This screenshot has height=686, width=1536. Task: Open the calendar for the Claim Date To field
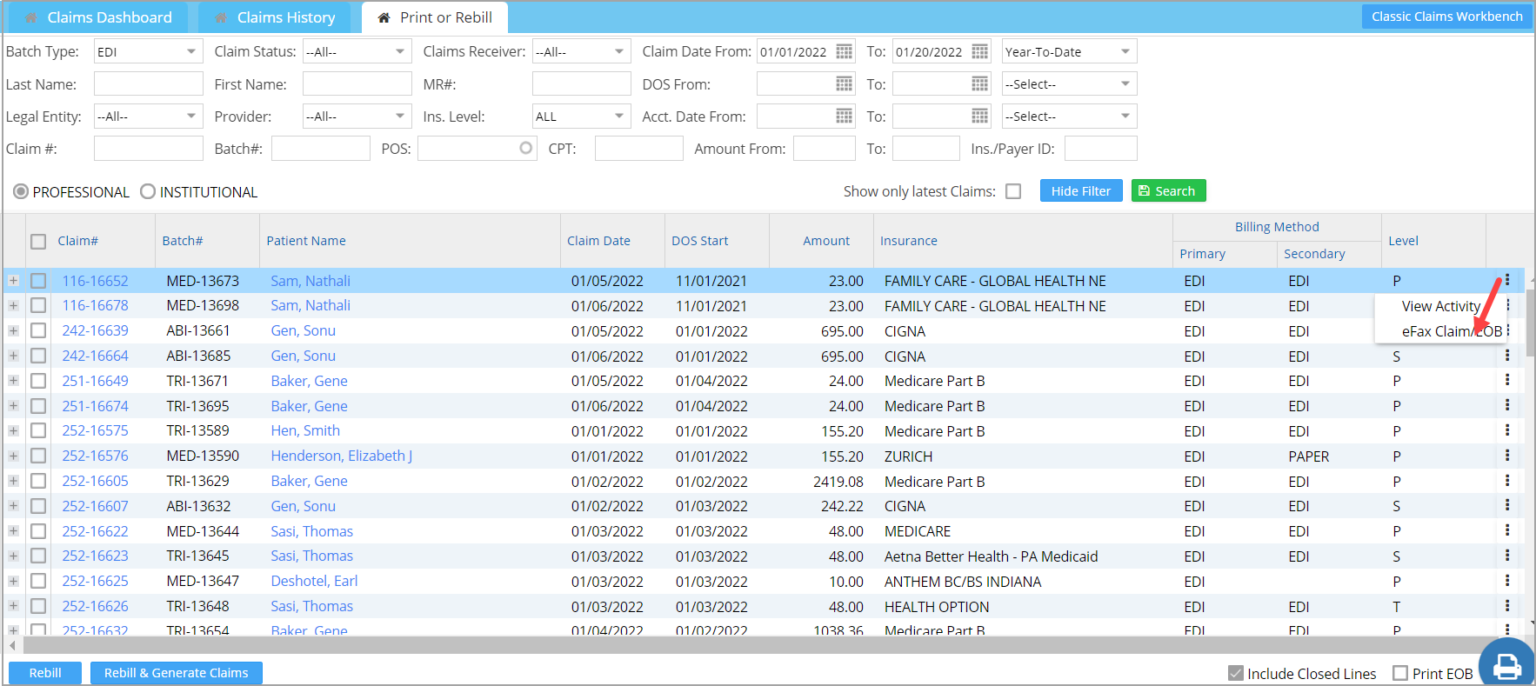tap(977, 51)
